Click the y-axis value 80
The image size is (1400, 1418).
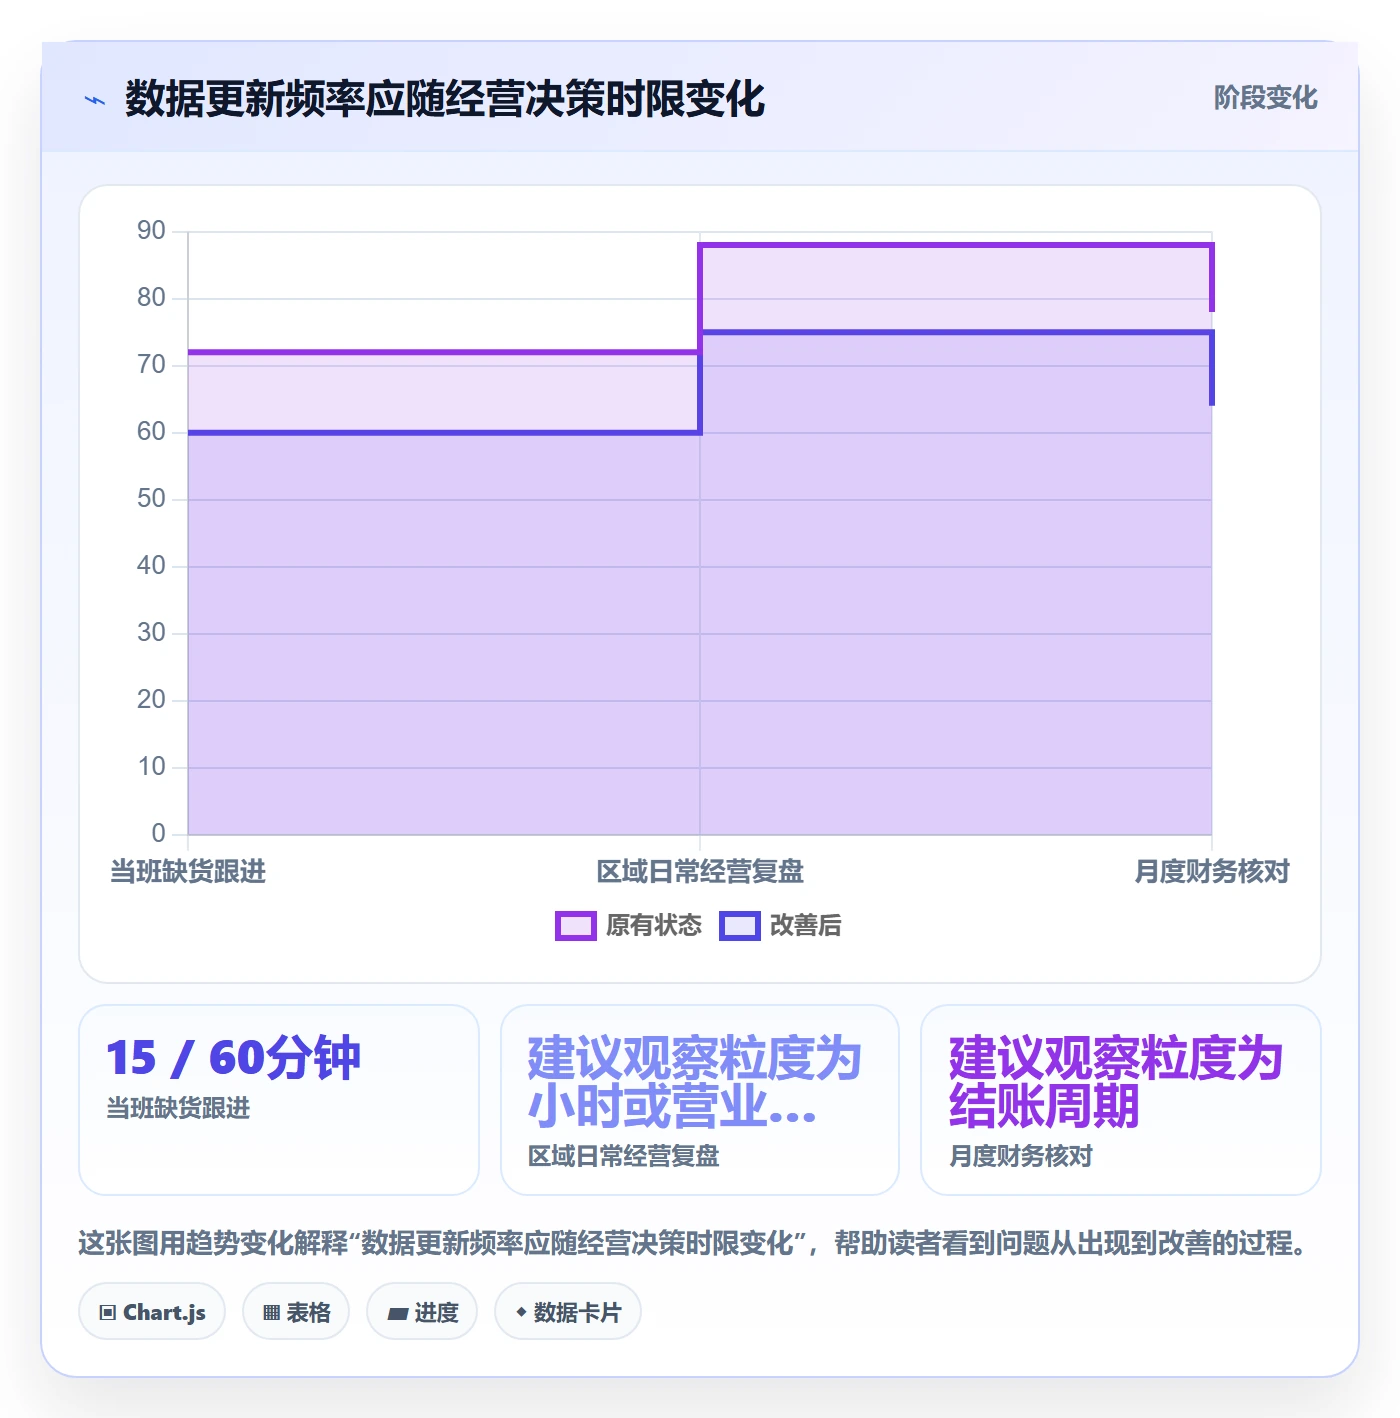point(151,298)
